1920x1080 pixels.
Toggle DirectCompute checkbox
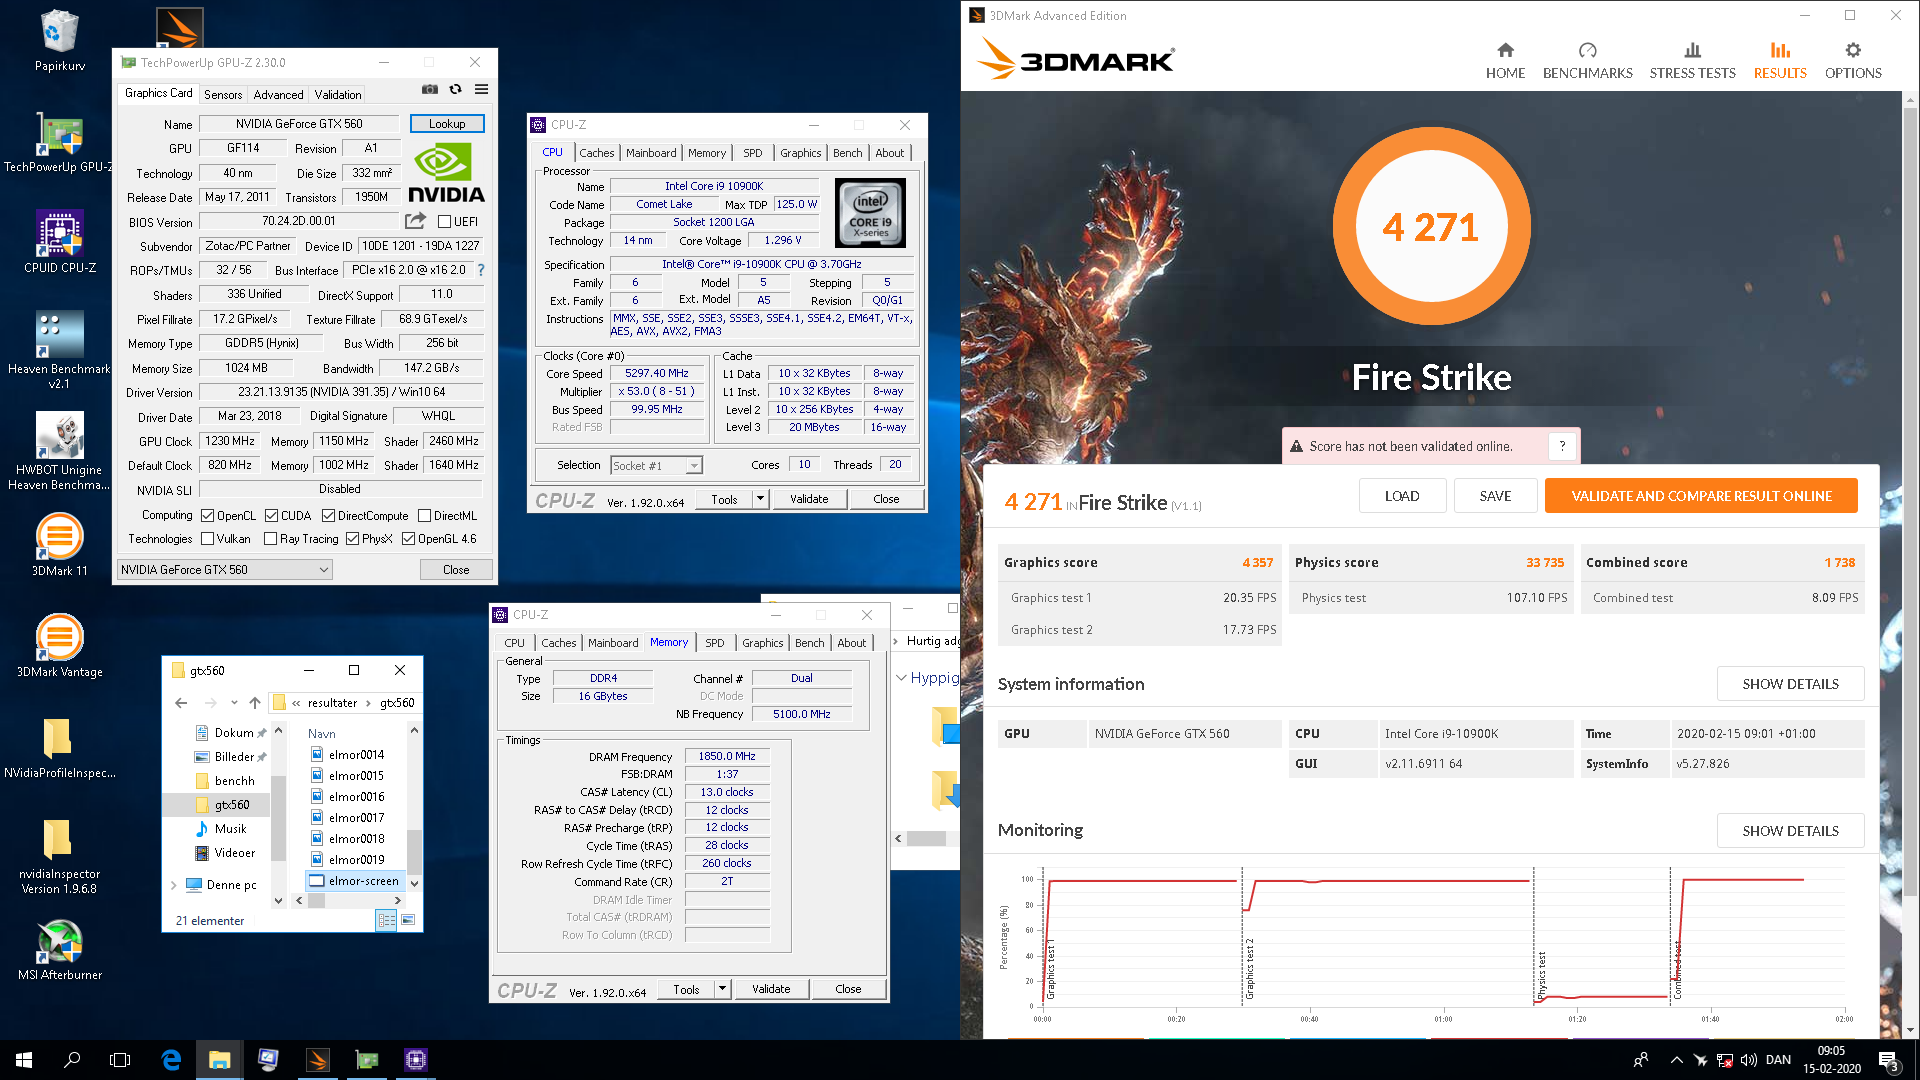coord(329,516)
